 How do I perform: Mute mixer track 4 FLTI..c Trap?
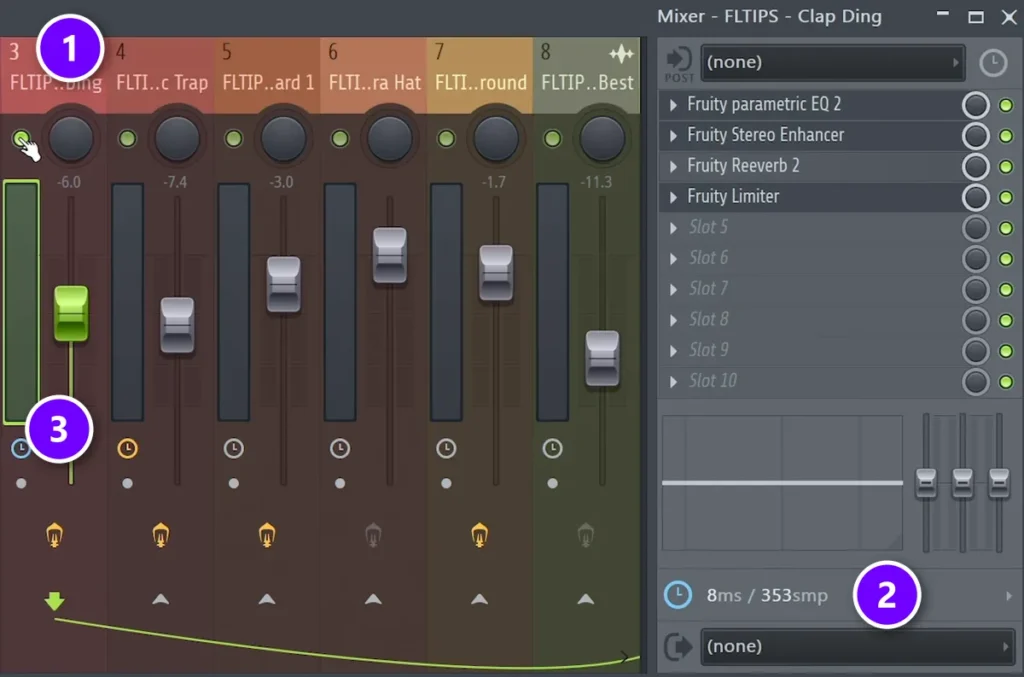coord(127,138)
